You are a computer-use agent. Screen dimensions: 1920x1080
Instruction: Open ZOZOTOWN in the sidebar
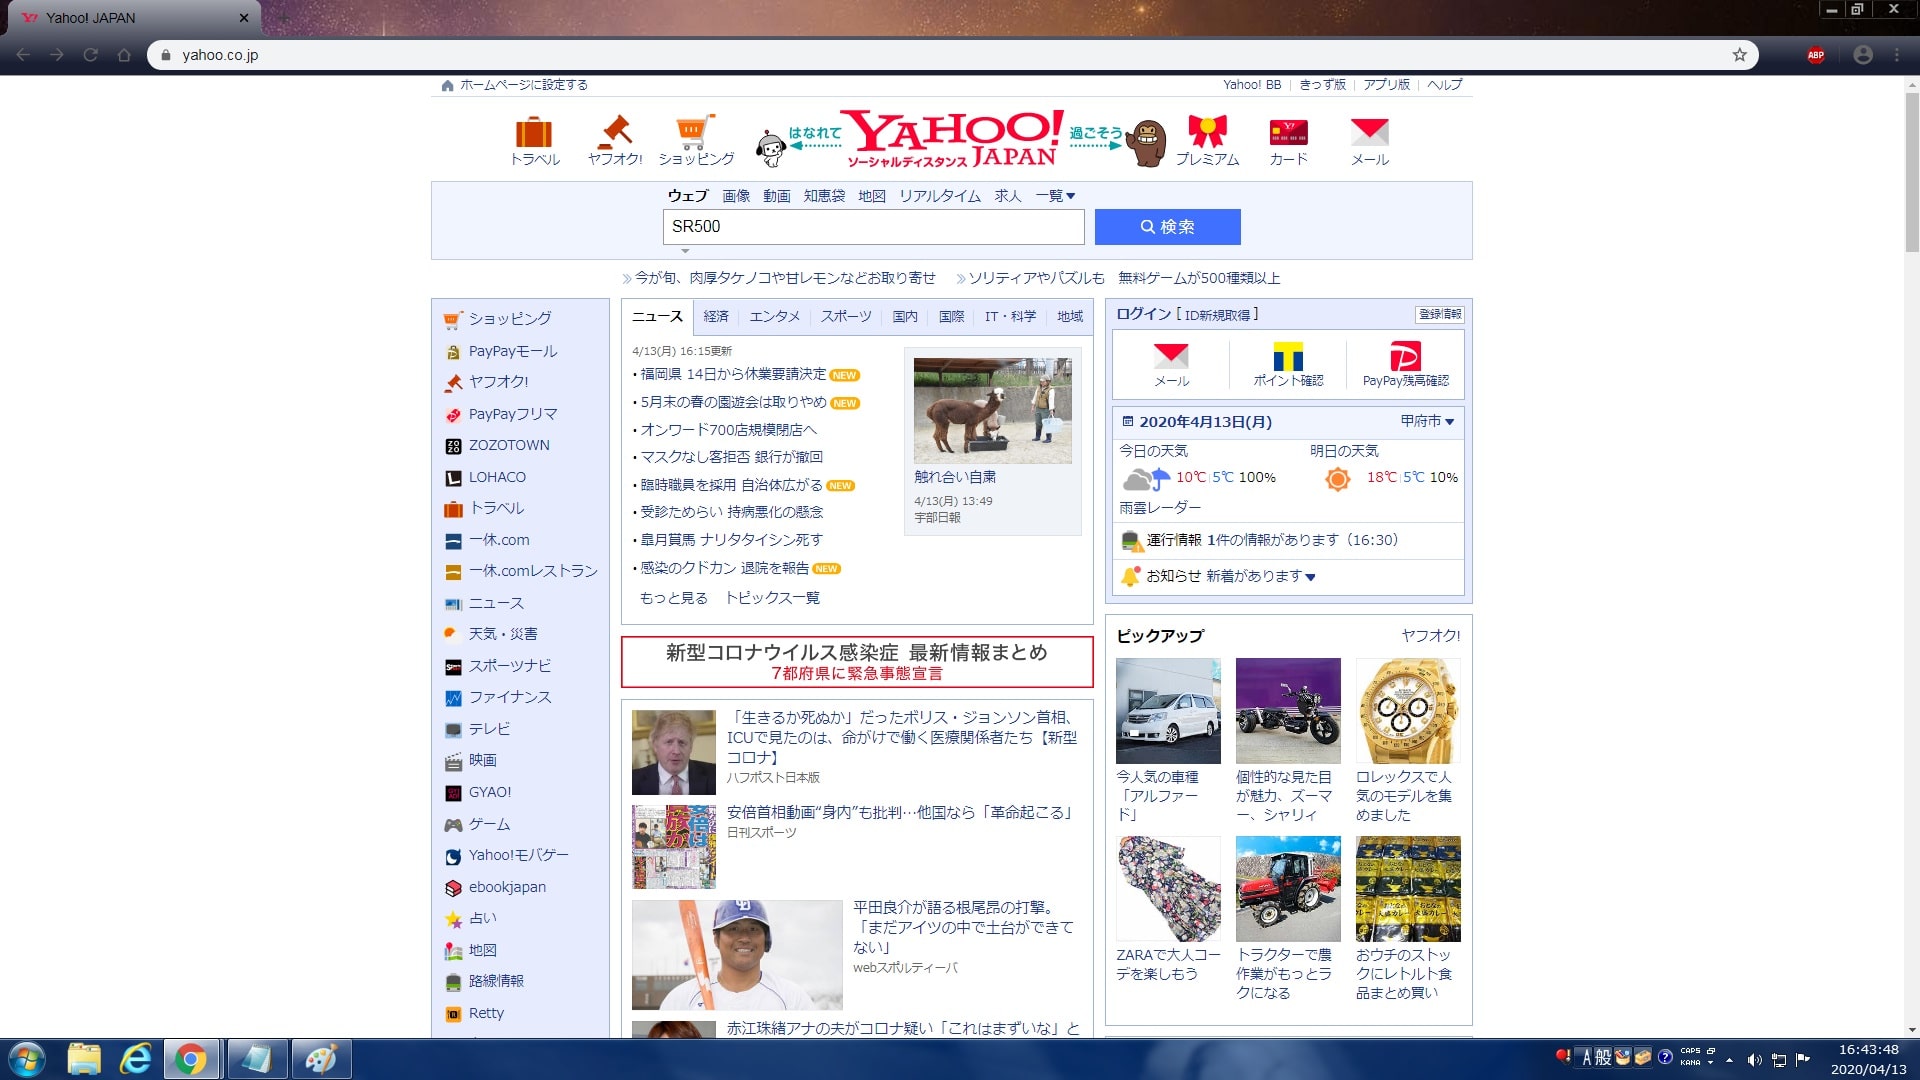point(509,445)
